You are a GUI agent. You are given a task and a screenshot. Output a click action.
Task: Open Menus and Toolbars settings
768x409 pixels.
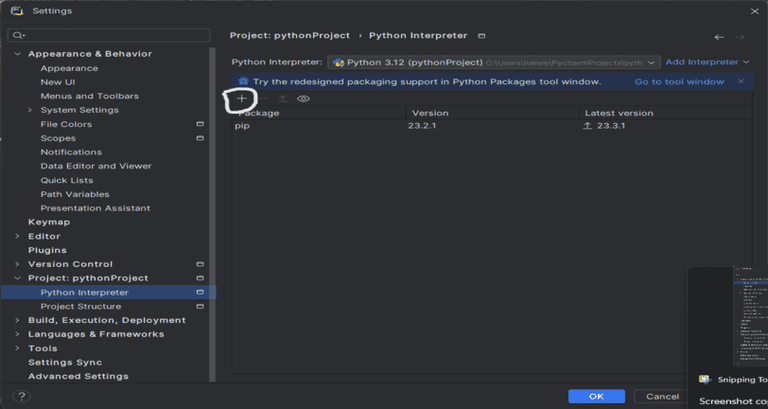(90, 96)
